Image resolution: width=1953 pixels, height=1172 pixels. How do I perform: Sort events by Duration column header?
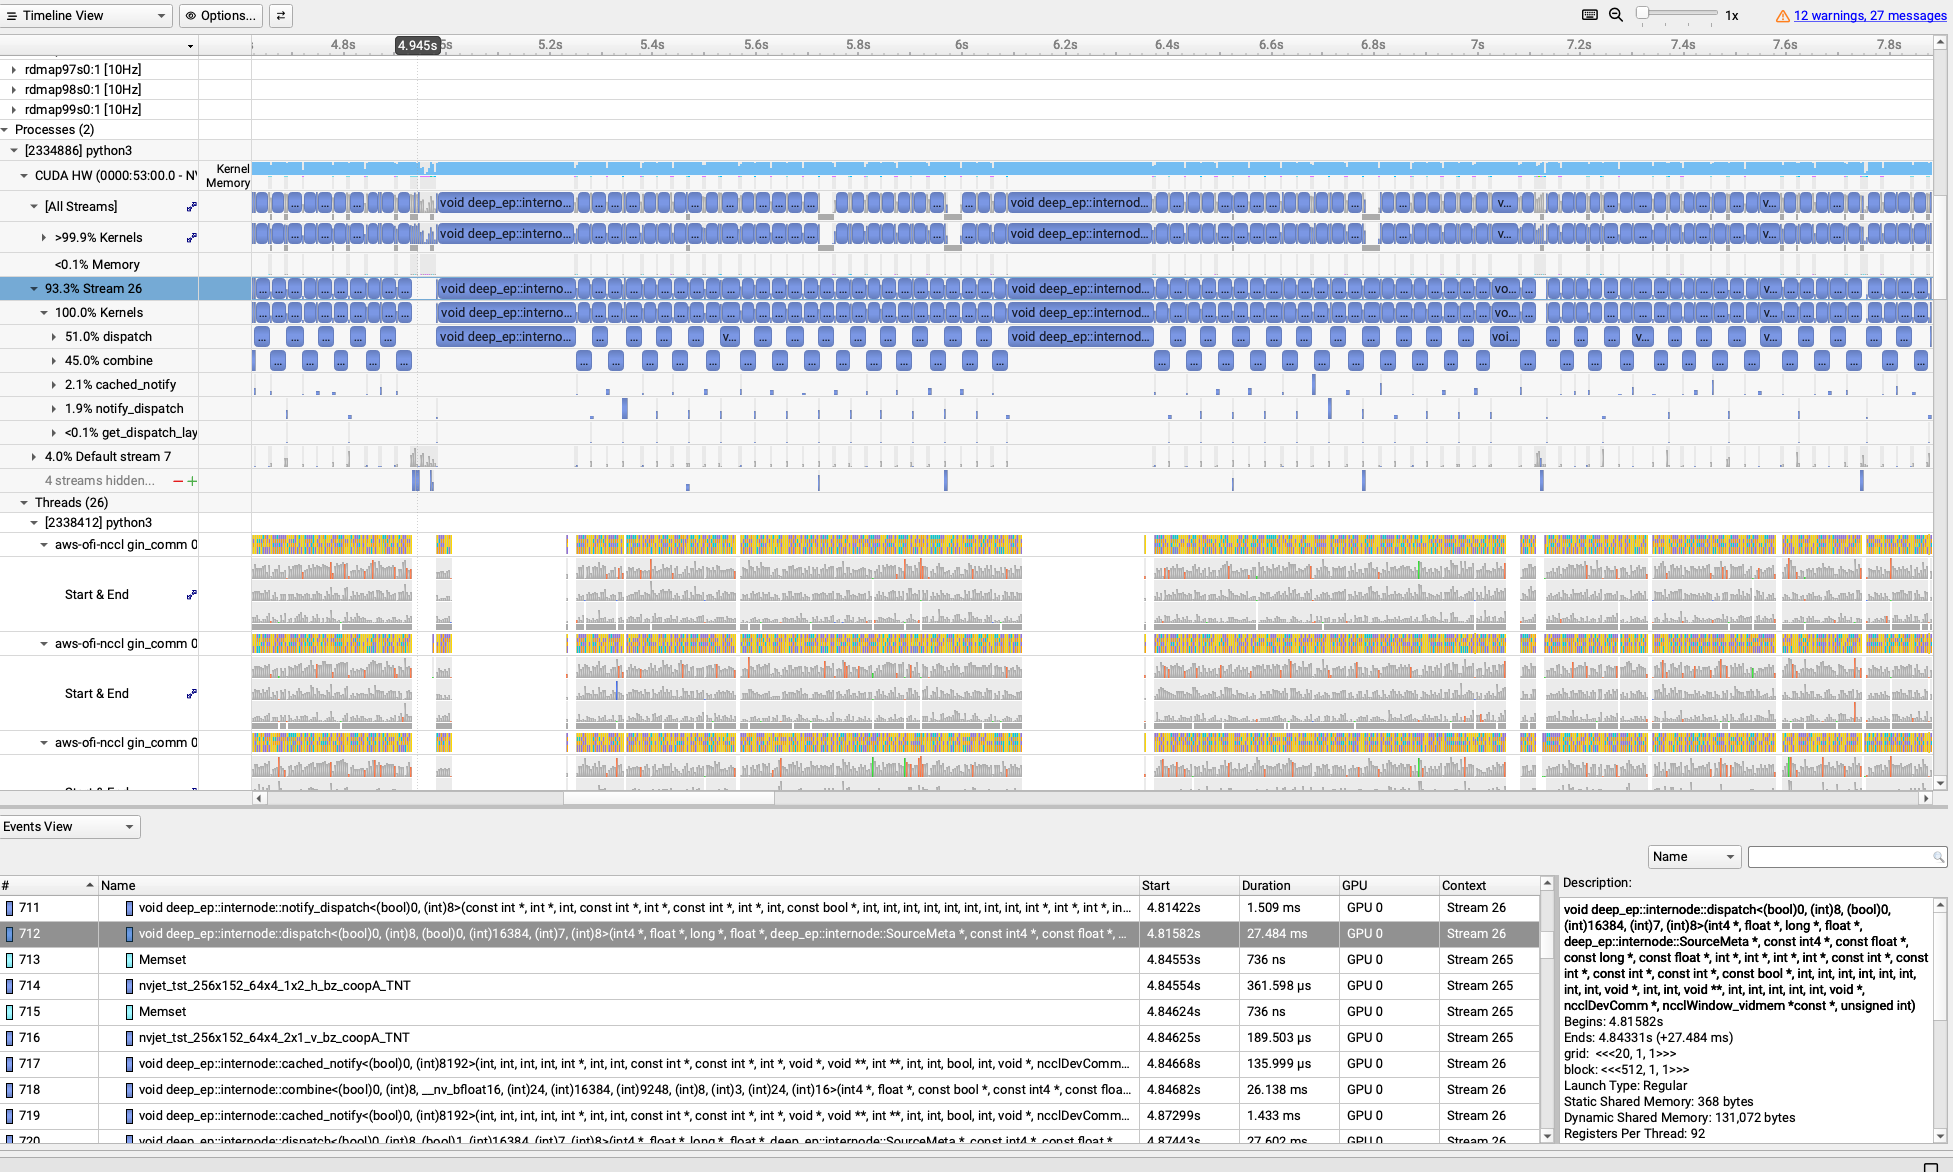coord(1266,886)
